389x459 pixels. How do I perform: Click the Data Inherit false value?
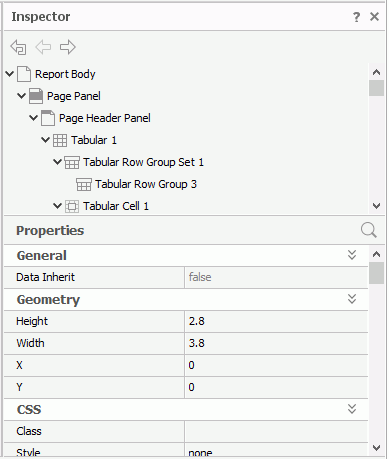pyautogui.click(x=276, y=277)
